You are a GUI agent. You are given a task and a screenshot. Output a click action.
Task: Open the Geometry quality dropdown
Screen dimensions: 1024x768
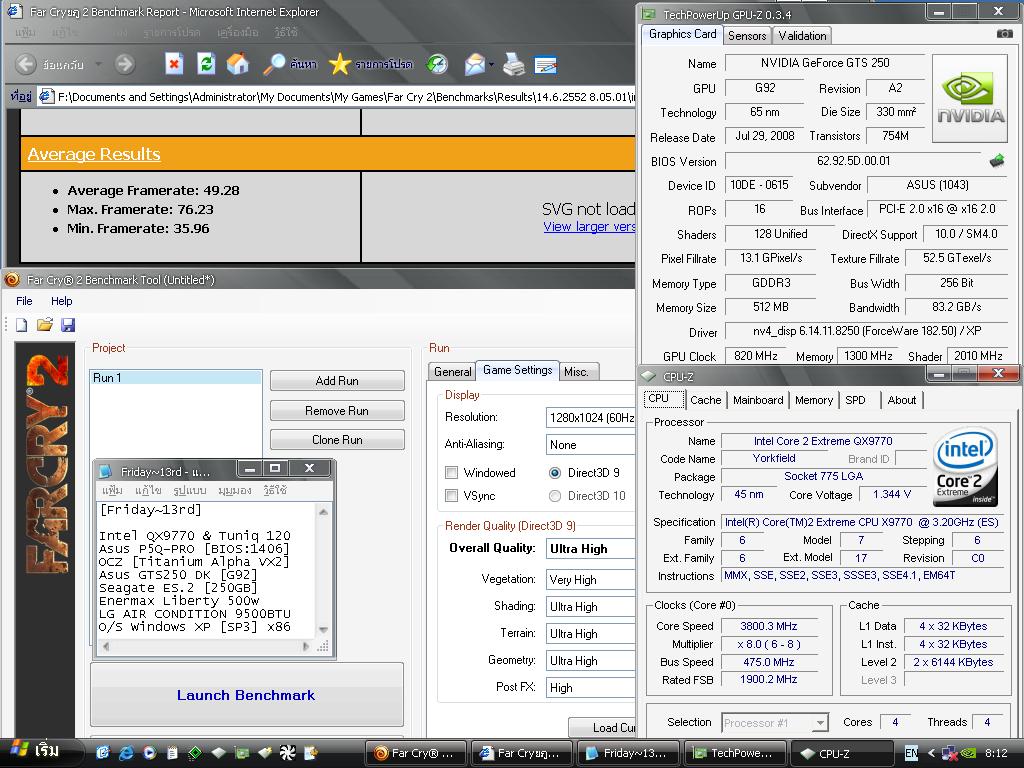590,661
